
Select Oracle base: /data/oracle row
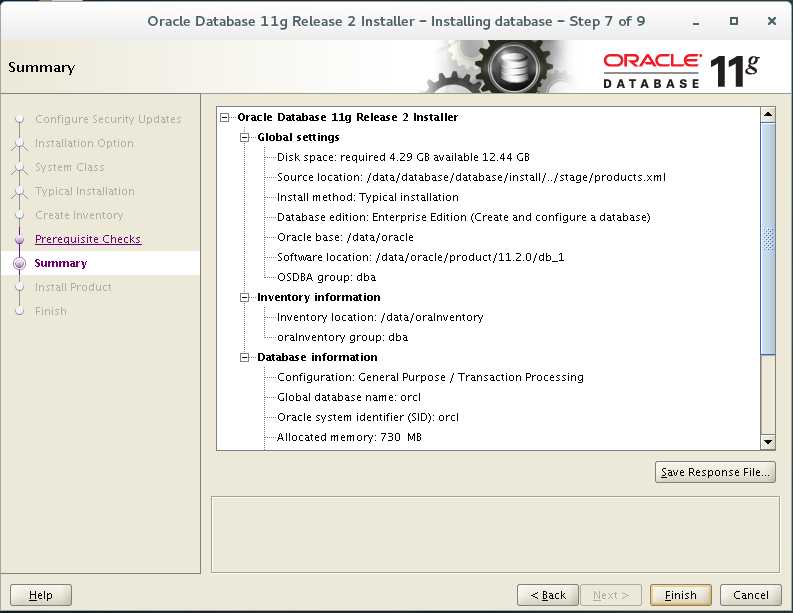coord(345,237)
